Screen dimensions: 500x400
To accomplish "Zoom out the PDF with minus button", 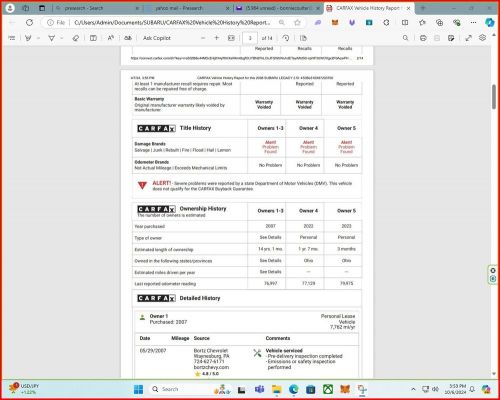I will click(x=203, y=38).
